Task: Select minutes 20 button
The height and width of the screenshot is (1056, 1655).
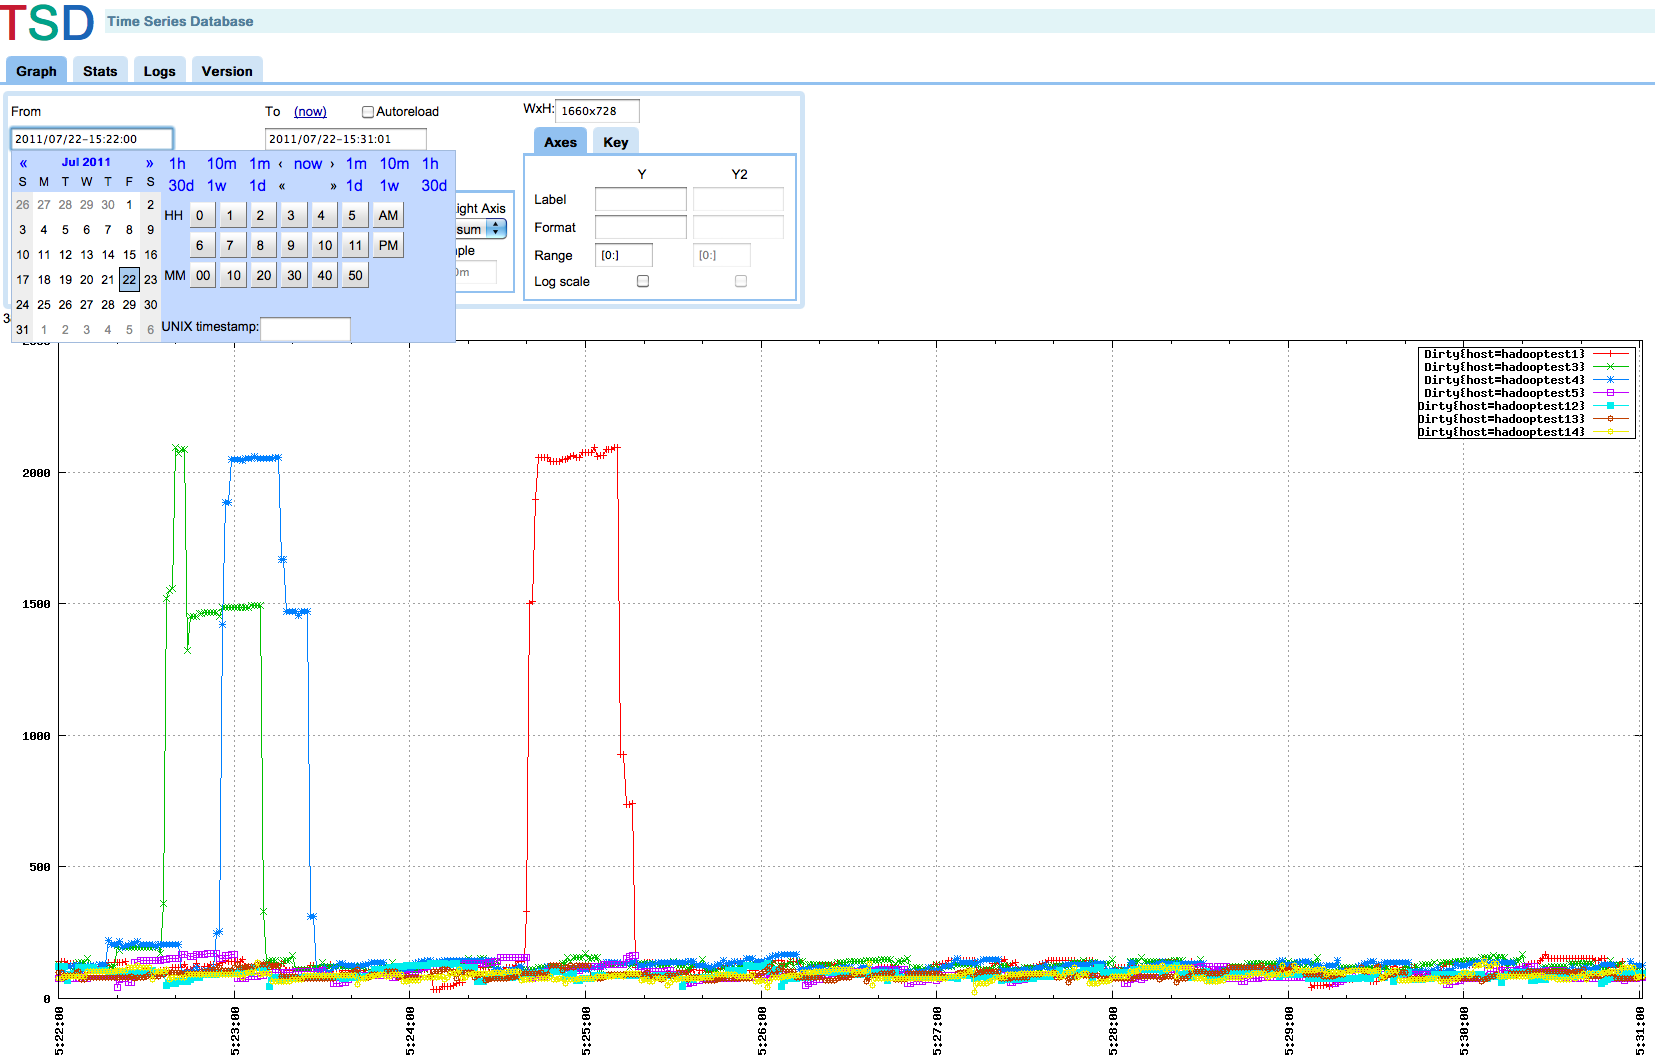Action: point(264,275)
